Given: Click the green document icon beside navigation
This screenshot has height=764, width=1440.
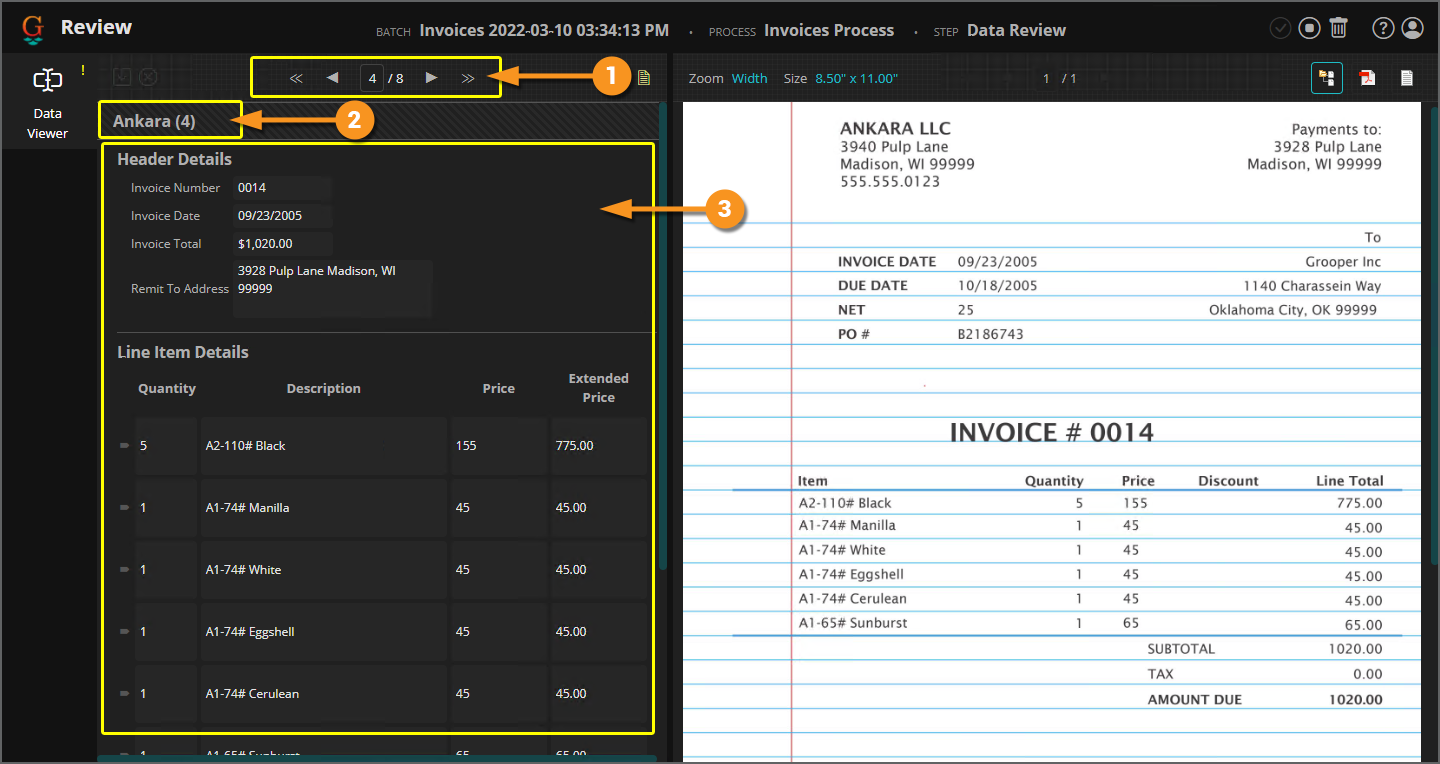Looking at the screenshot, I should pos(644,77).
